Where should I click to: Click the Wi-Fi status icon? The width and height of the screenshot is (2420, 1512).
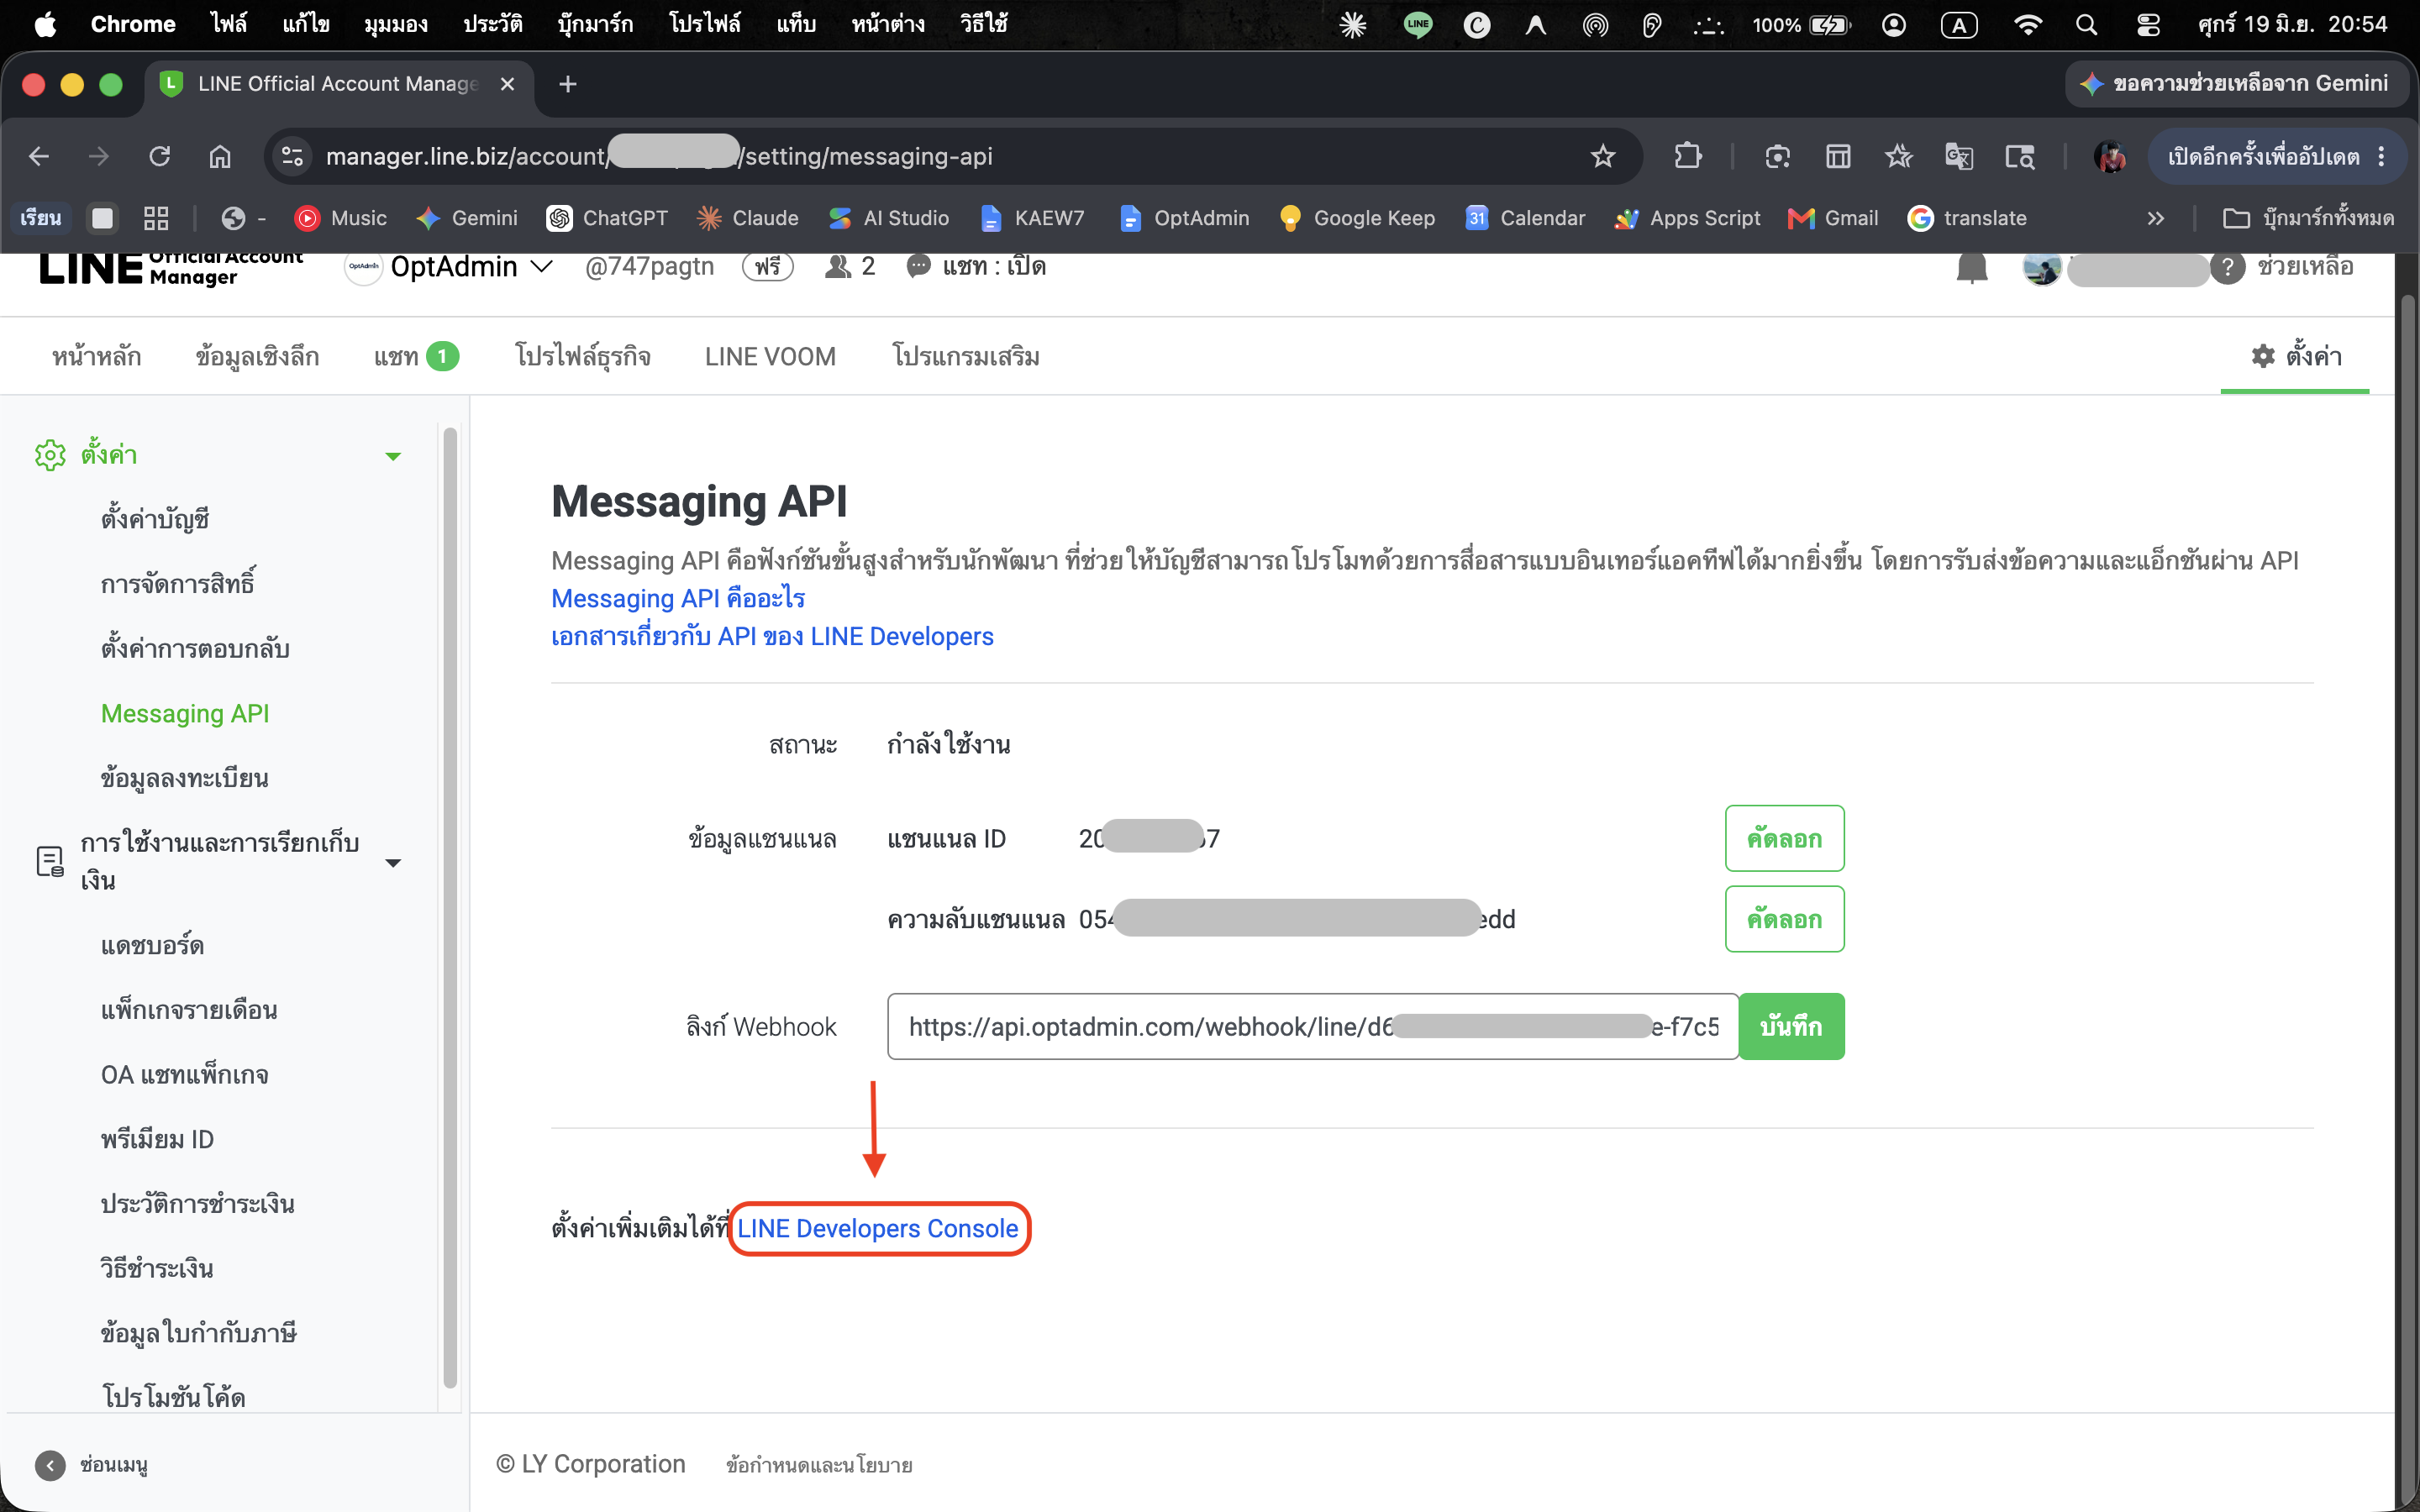pos(2027,25)
